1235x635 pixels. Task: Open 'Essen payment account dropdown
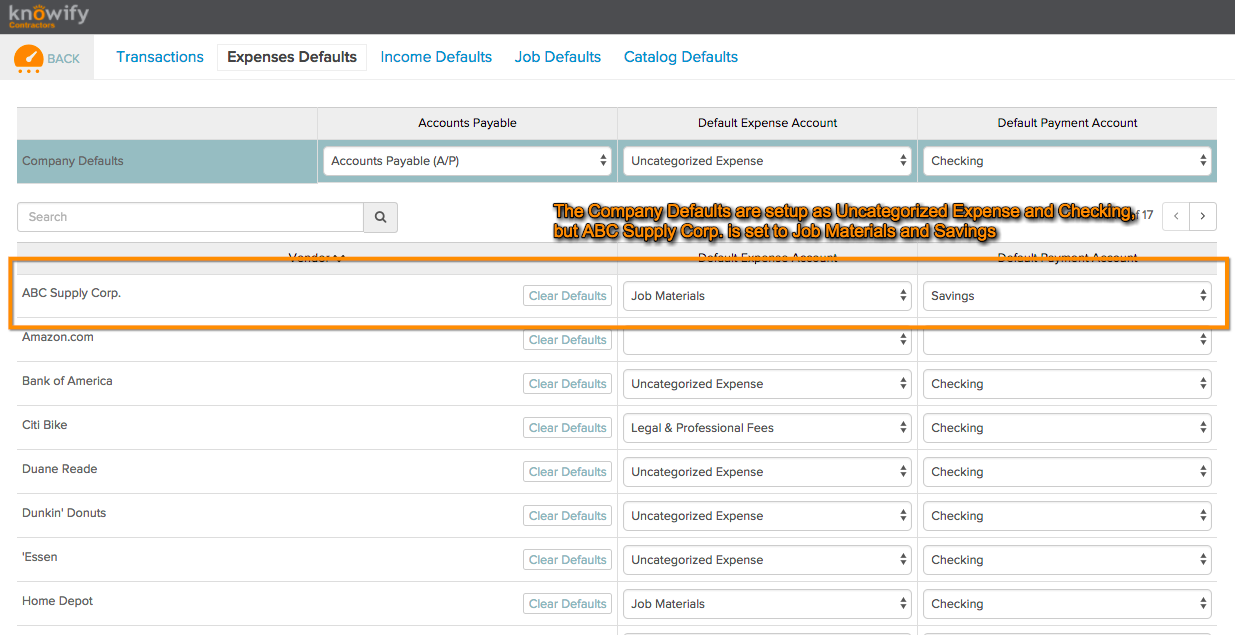pyautogui.click(x=1067, y=560)
